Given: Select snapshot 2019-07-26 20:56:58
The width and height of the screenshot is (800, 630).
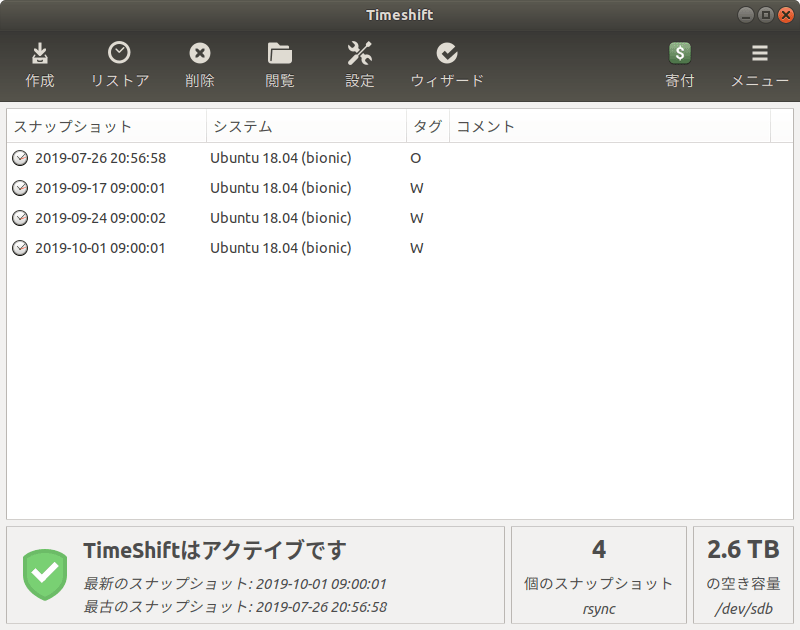Looking at the screenshot, I should (400, 158).
